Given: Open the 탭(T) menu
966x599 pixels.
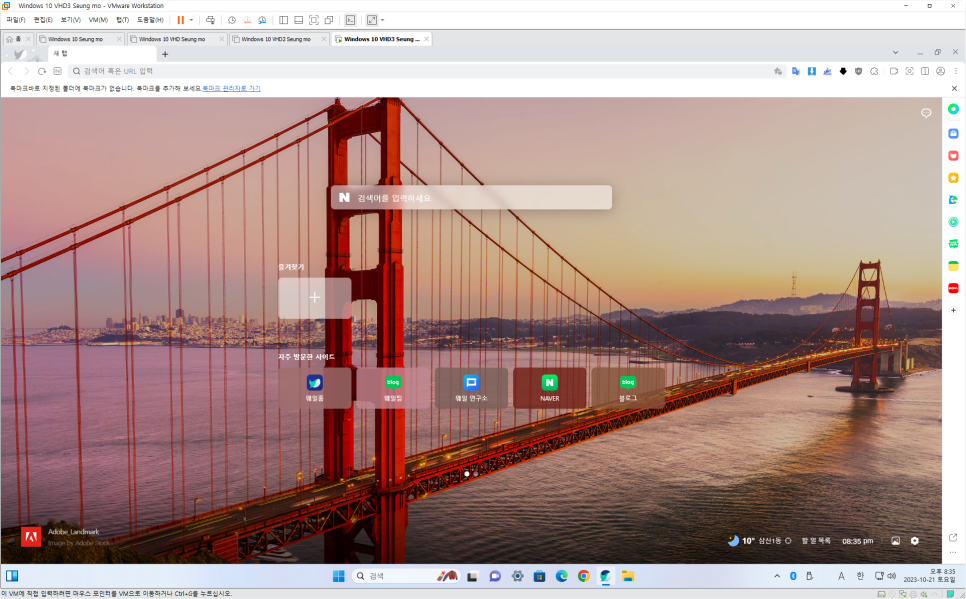Looking at the screenshot, I should coord(122,20).
